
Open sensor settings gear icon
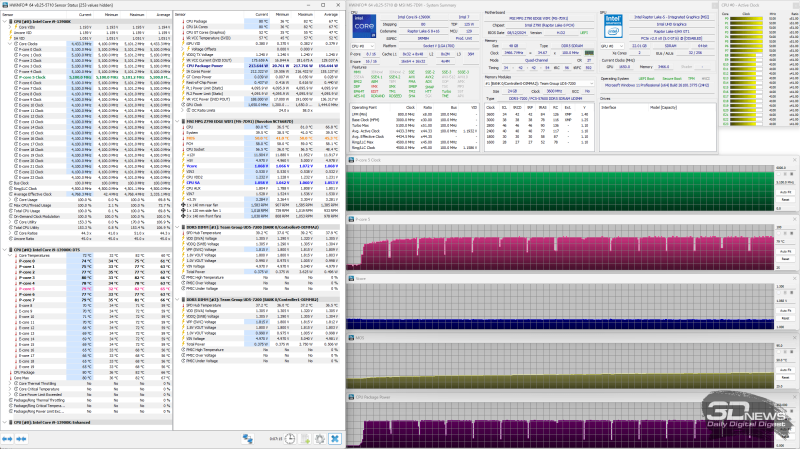[x=320, y=438]
